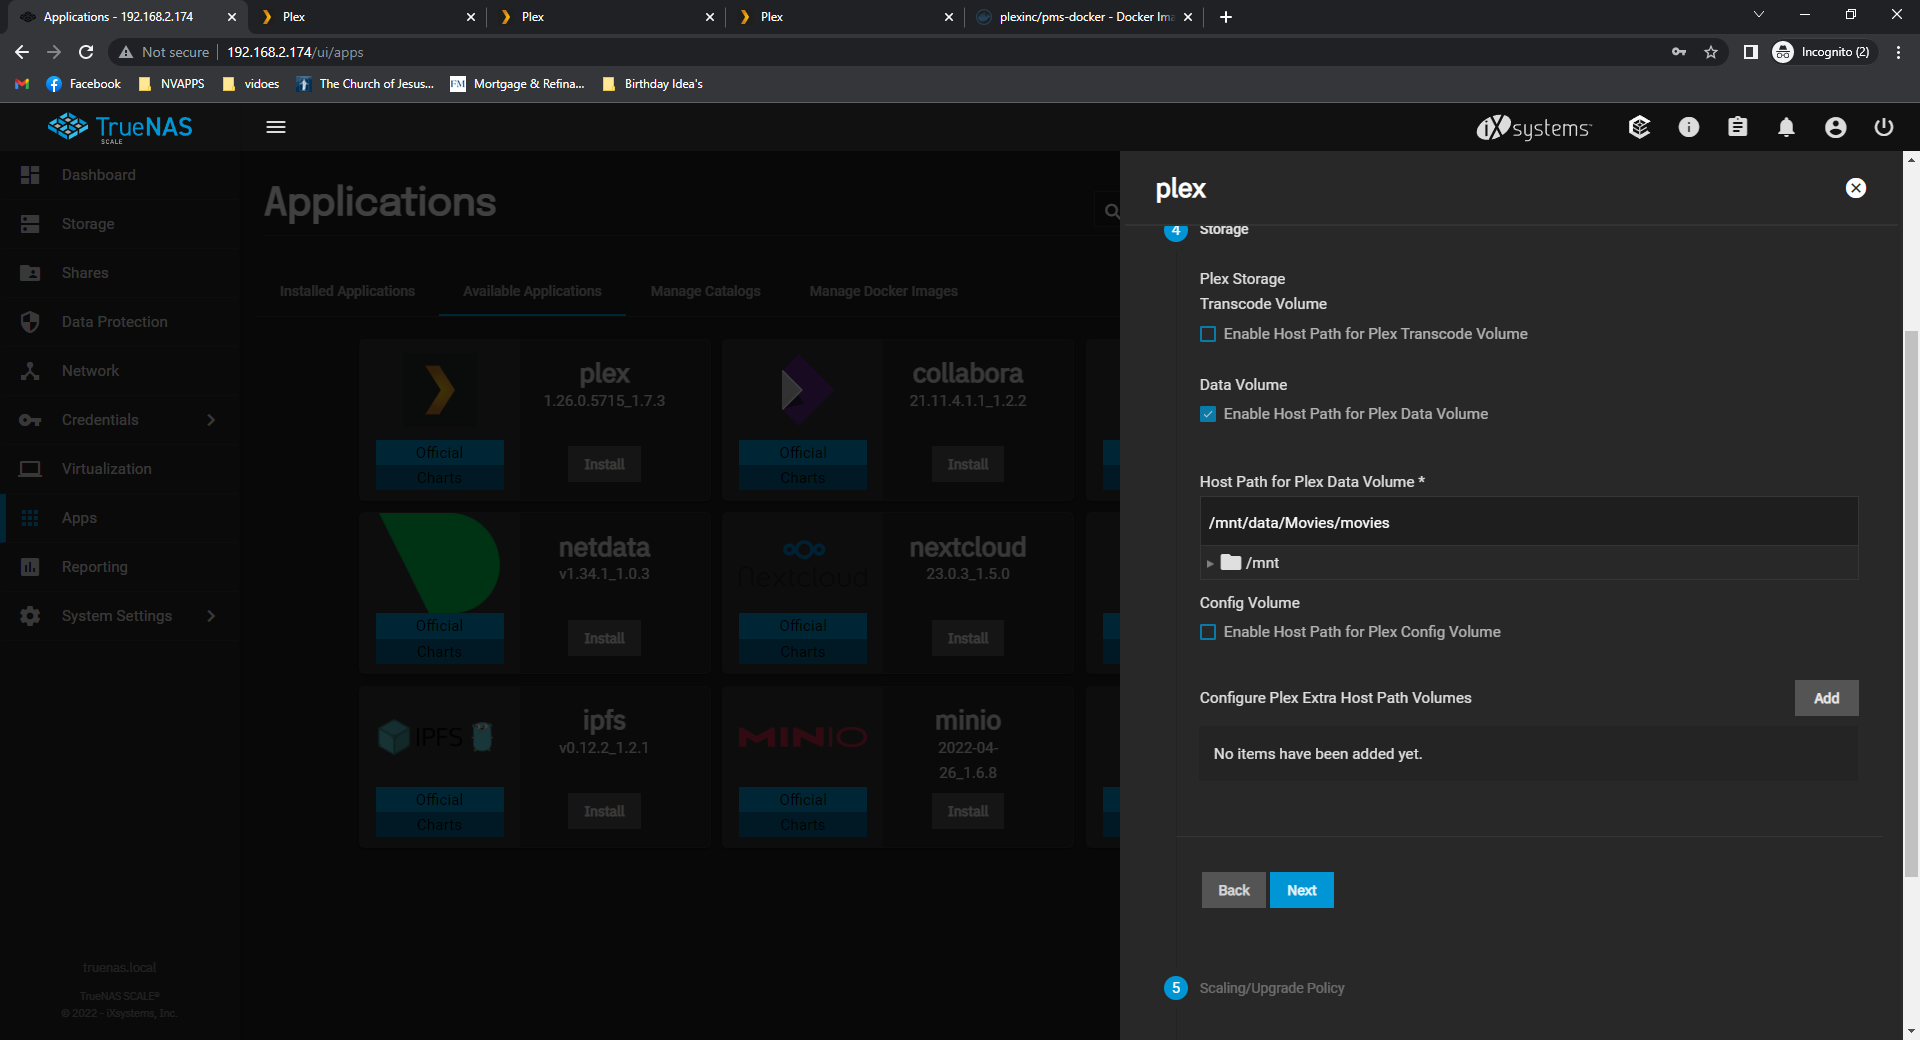Image resolution: width=1920 pixels, height=1040 pixels.
Task: Toggle the hamburger sidebar menu
Action: click(276, 127)
